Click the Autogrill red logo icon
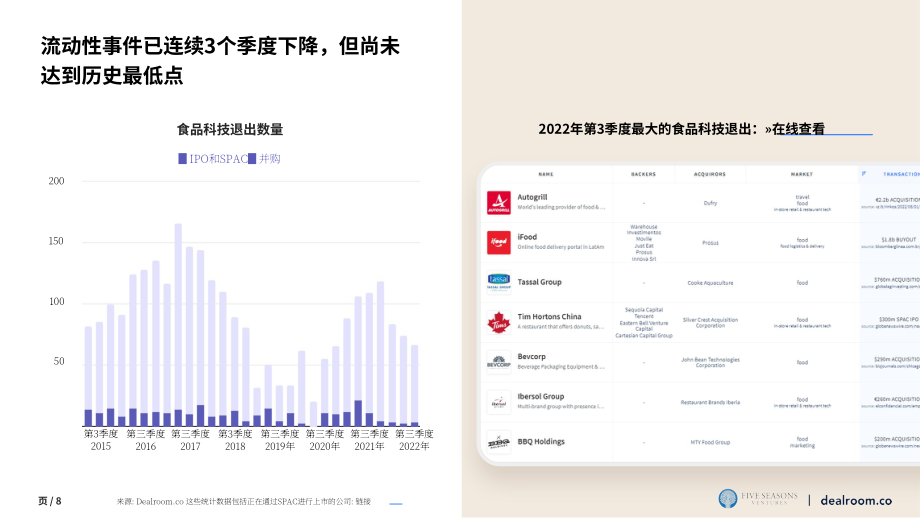Image resolution: width=920 pixels, height=518 pixels. pyautogui.click(x=498, y=203)
